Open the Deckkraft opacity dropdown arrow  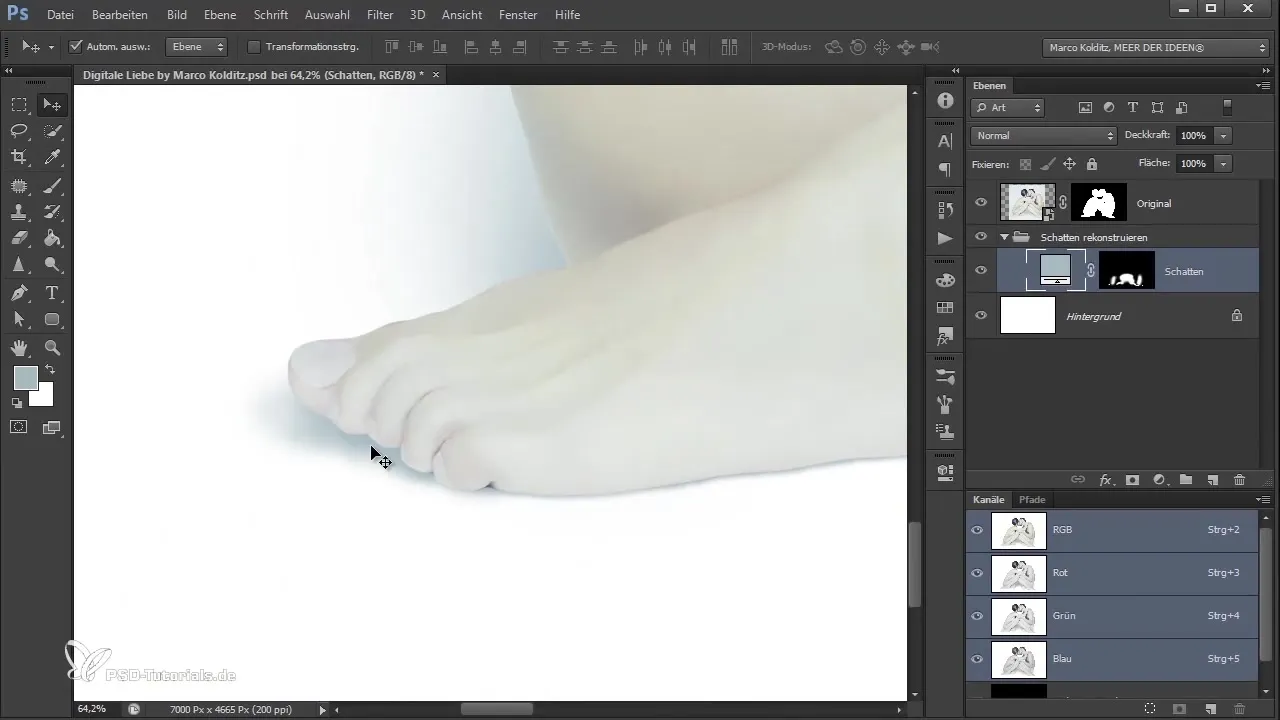click(x=1224, y=135)
